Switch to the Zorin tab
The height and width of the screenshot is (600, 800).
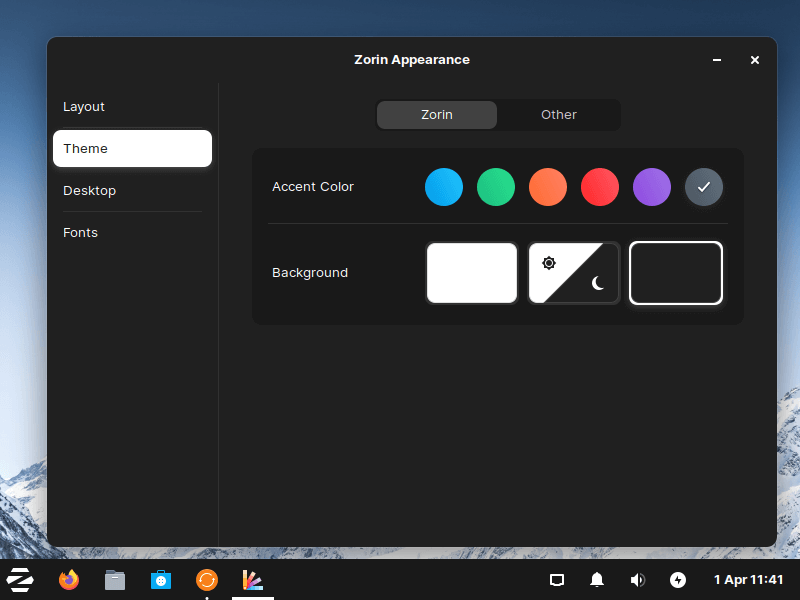point(437,115)
